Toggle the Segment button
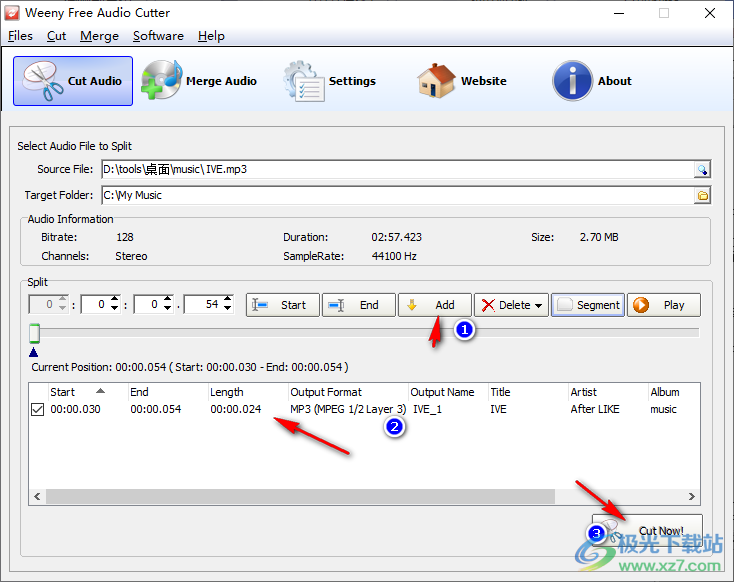This screenshot has height=582, width=734. coord(587,305)
